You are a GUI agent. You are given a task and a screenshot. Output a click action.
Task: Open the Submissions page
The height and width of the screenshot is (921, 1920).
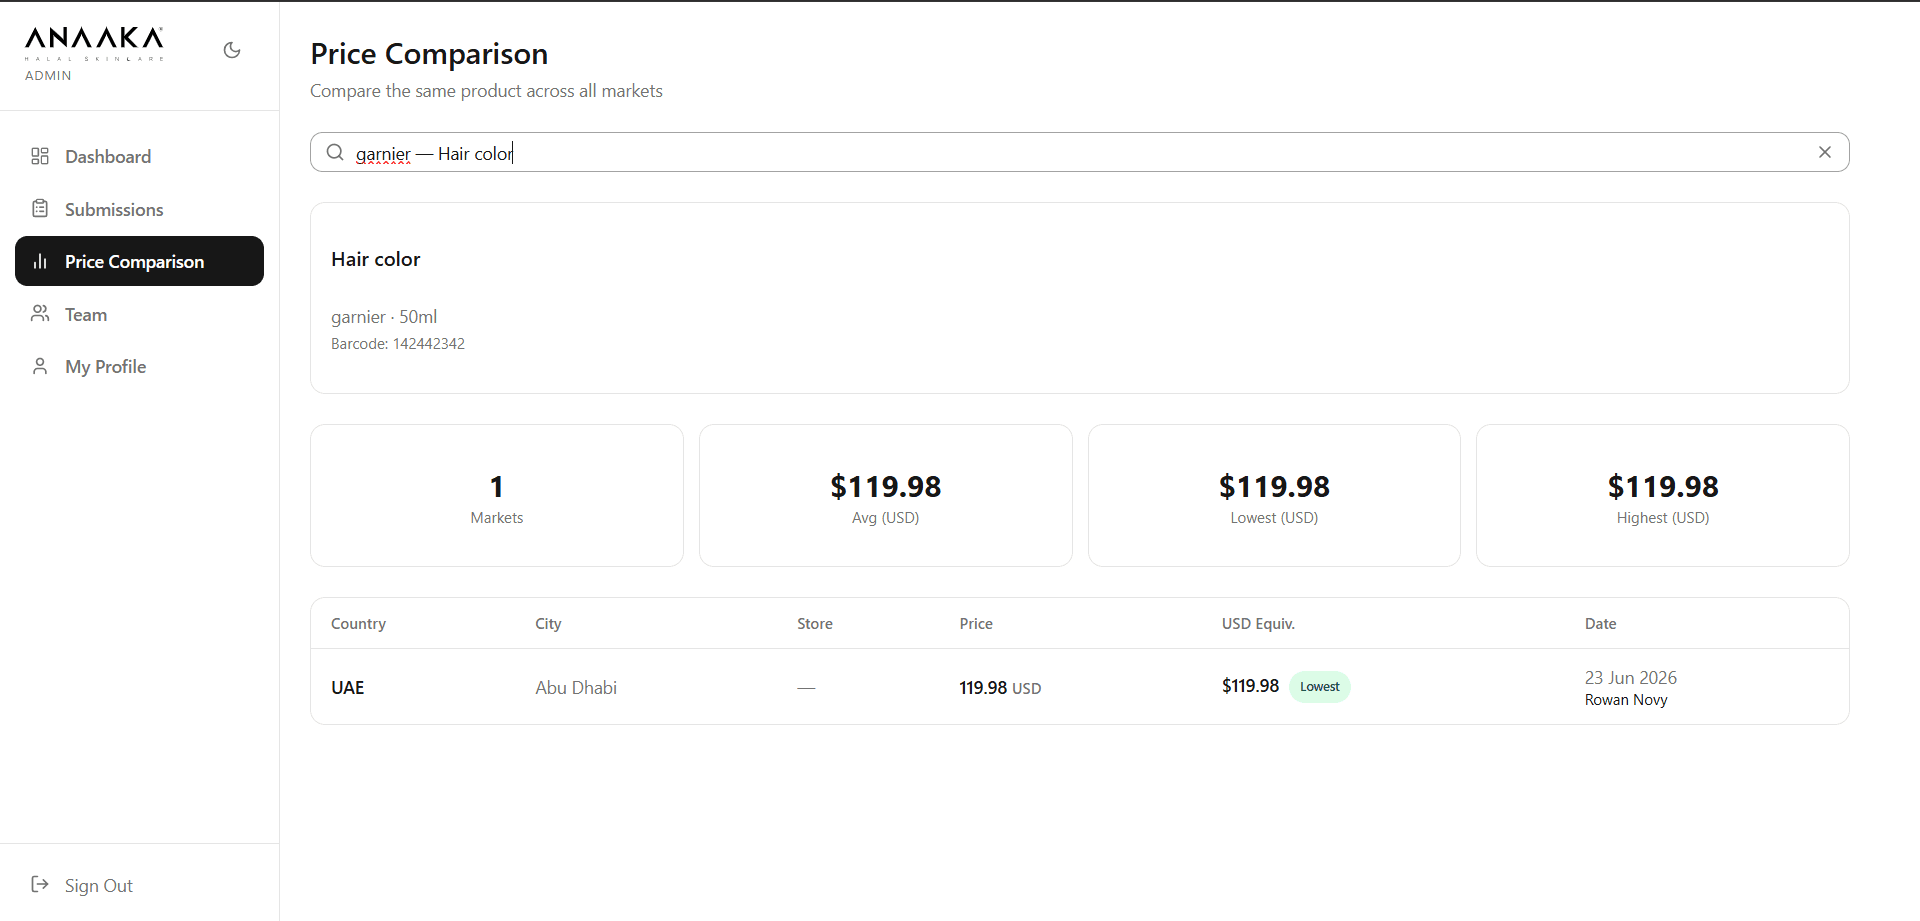(139, 209)
